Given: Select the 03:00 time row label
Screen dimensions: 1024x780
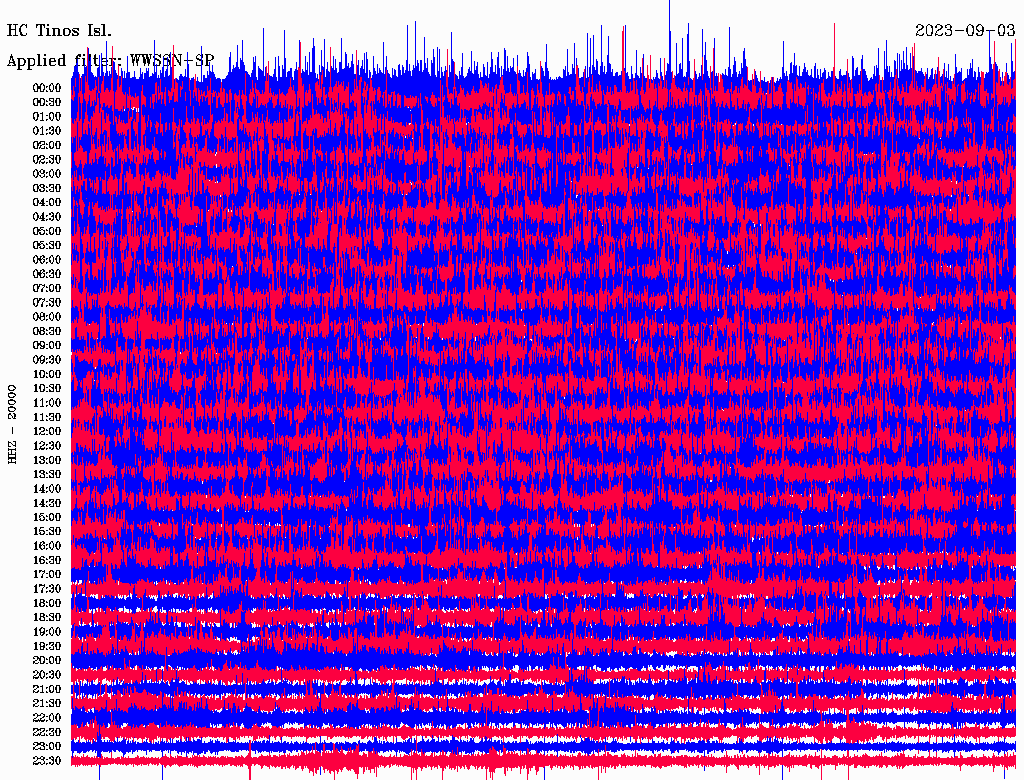Looking at the screenshot, I should [x=47, y=174].
